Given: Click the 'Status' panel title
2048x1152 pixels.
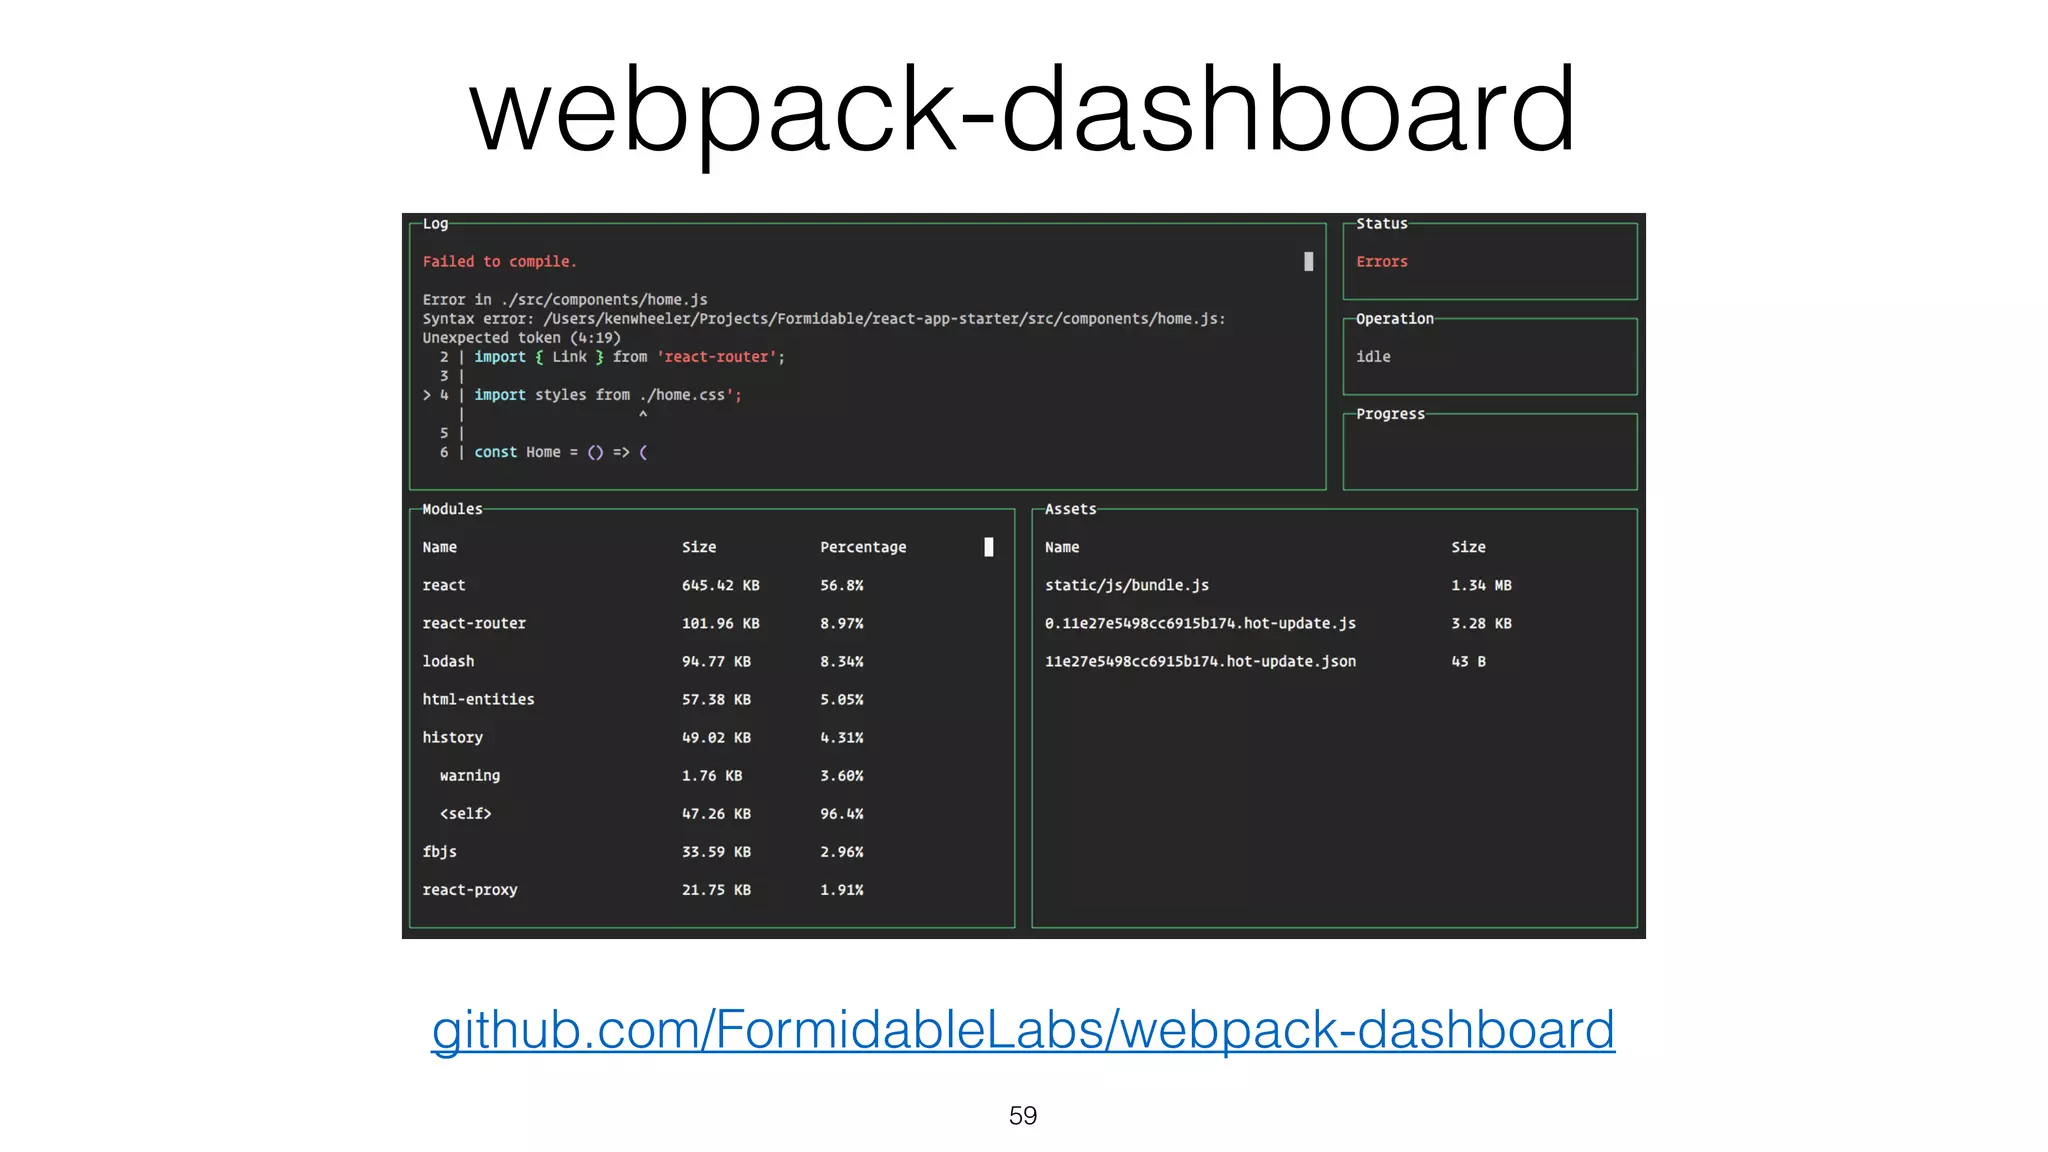Looking at the screenshot, I should click(x=1382, y=224).
